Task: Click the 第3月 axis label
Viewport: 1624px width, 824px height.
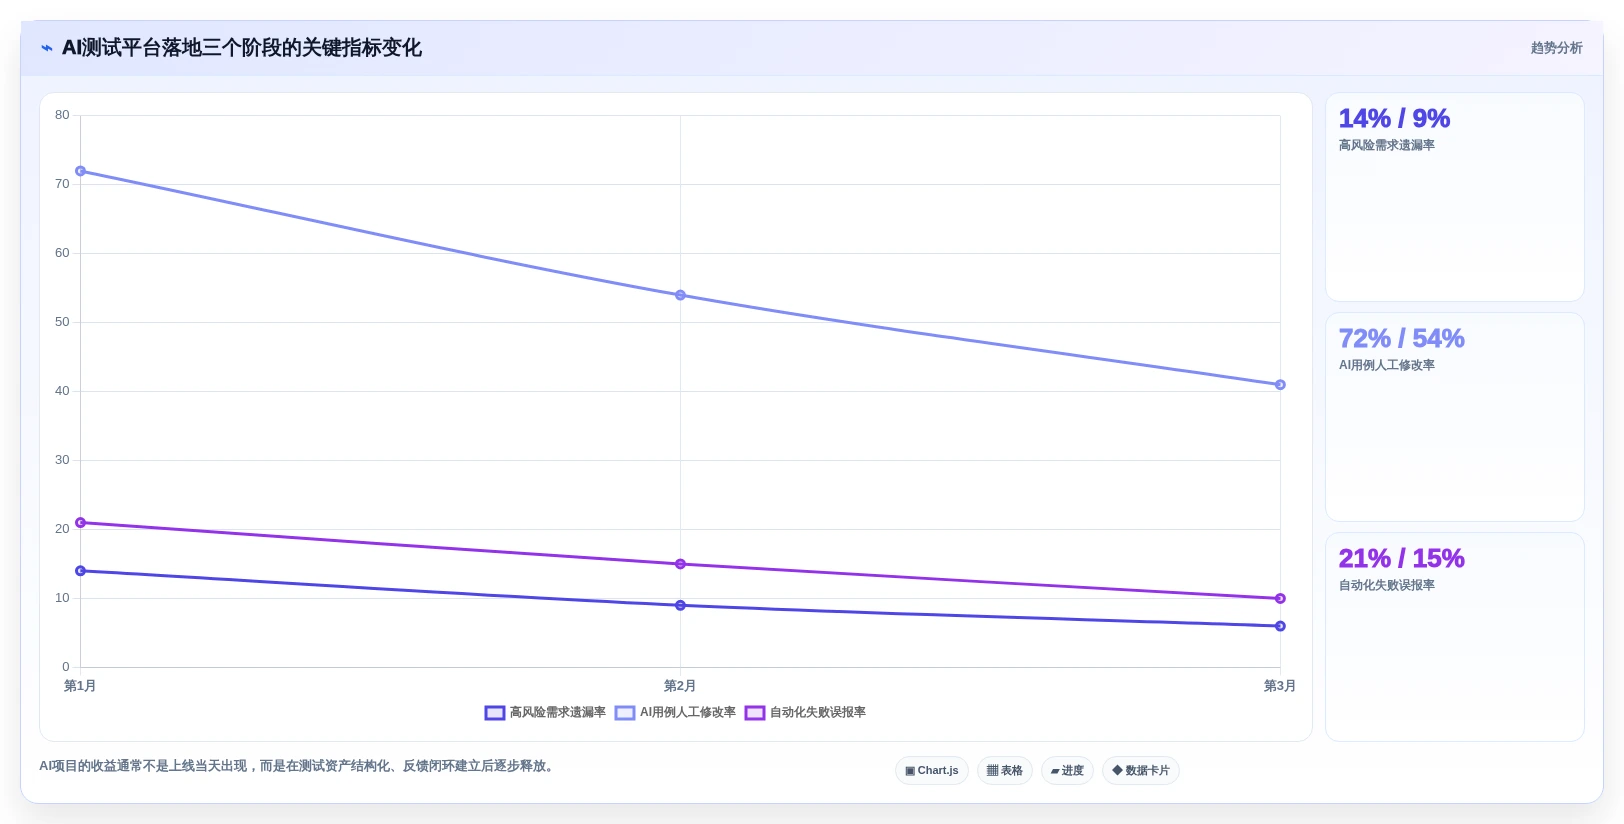Action: 1280,686
